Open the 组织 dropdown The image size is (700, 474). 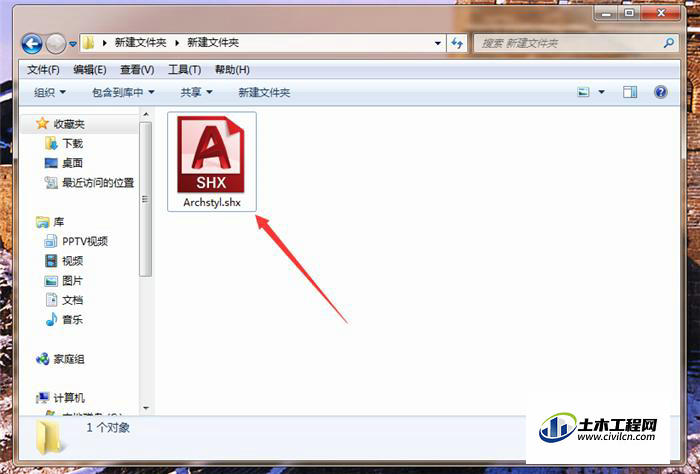point(50,92)
